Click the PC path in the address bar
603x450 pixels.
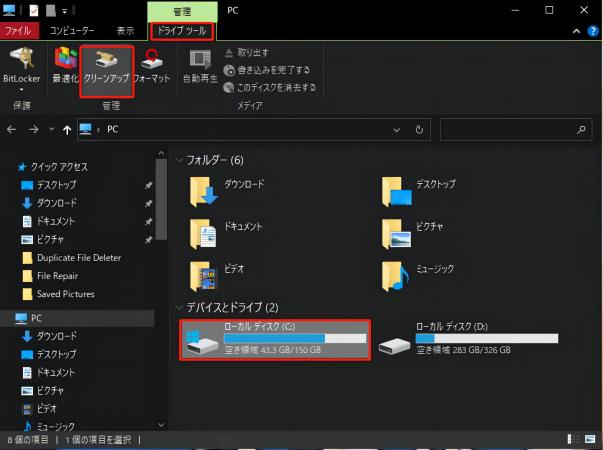(113, 129)
